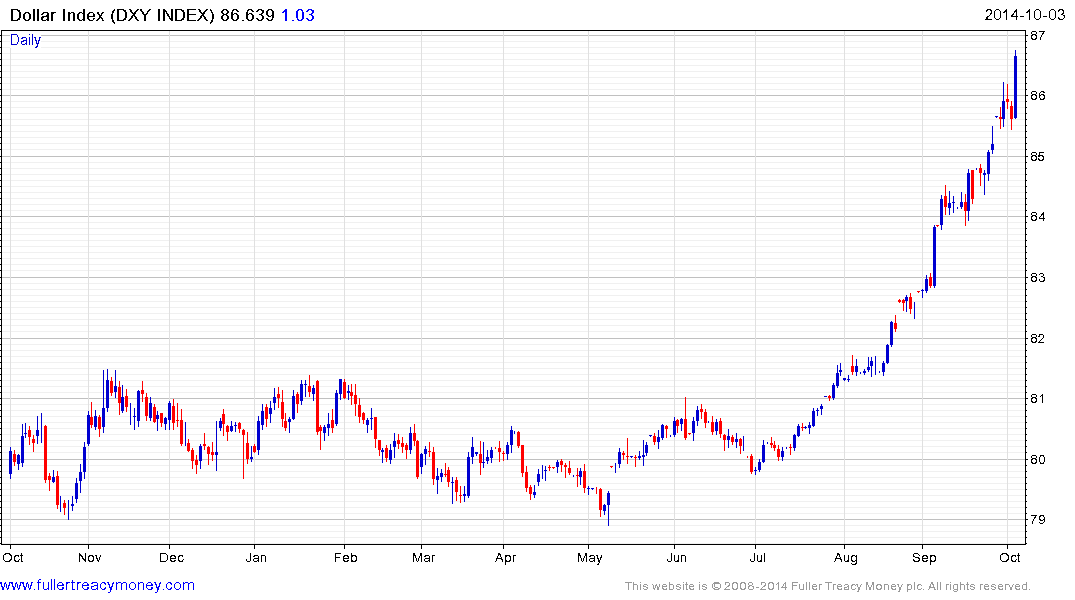Click the 79 price axis label
1075x600 pixels.
[1037, 519]
